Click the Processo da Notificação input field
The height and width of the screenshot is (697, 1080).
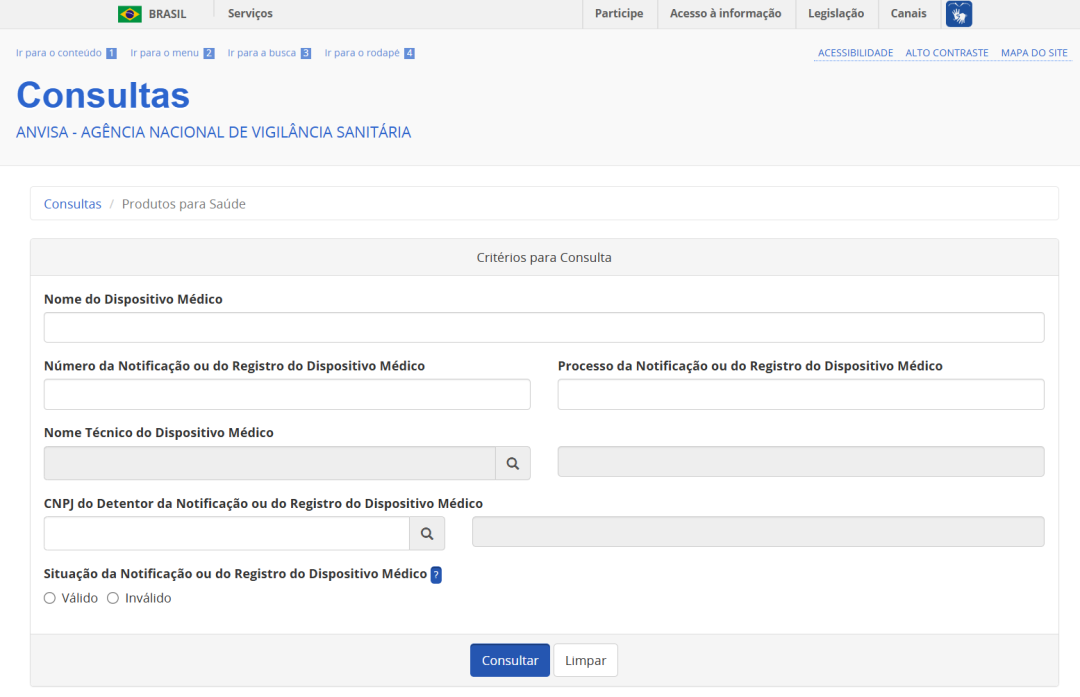click(x=800, y=395)
